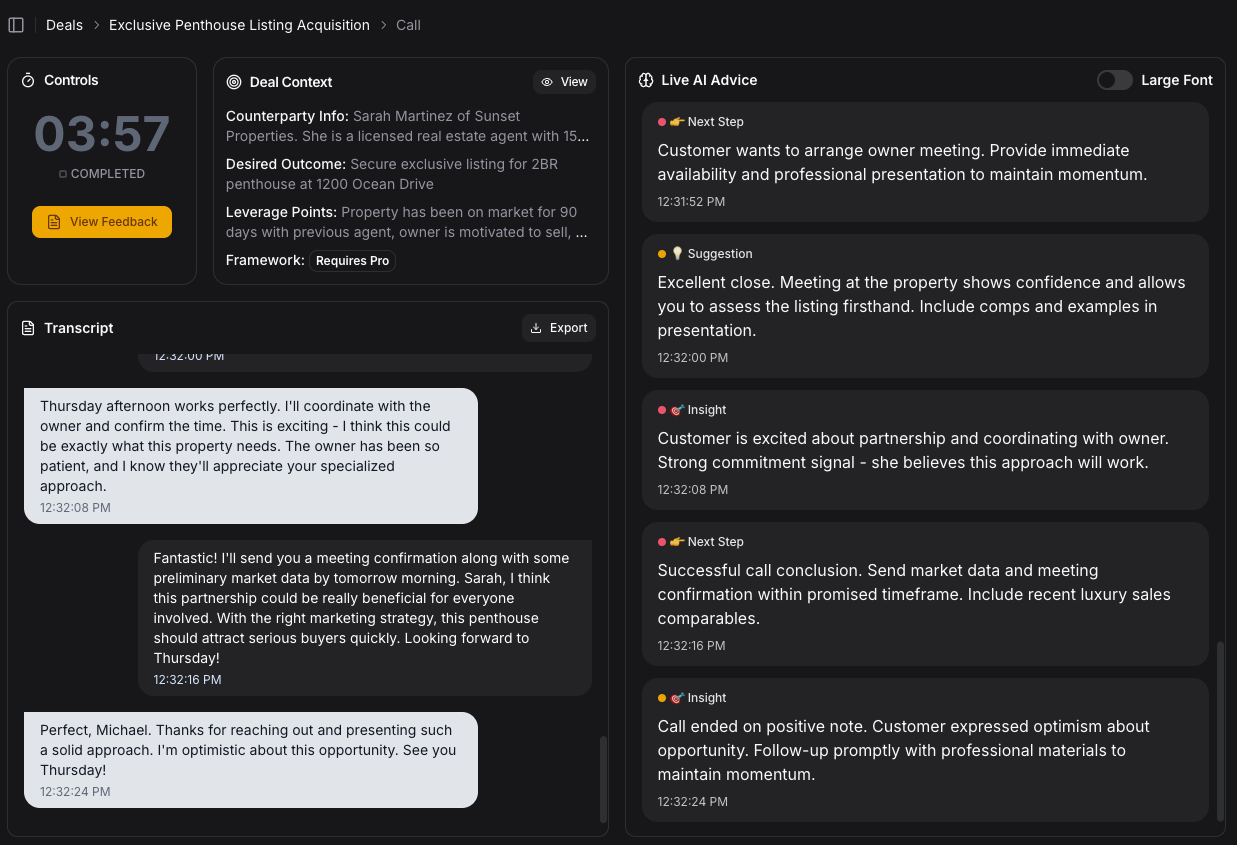Click the target icon beside Deal Context heading
The width and height of the screenshot is (1237, 845).
coord(233,82)
